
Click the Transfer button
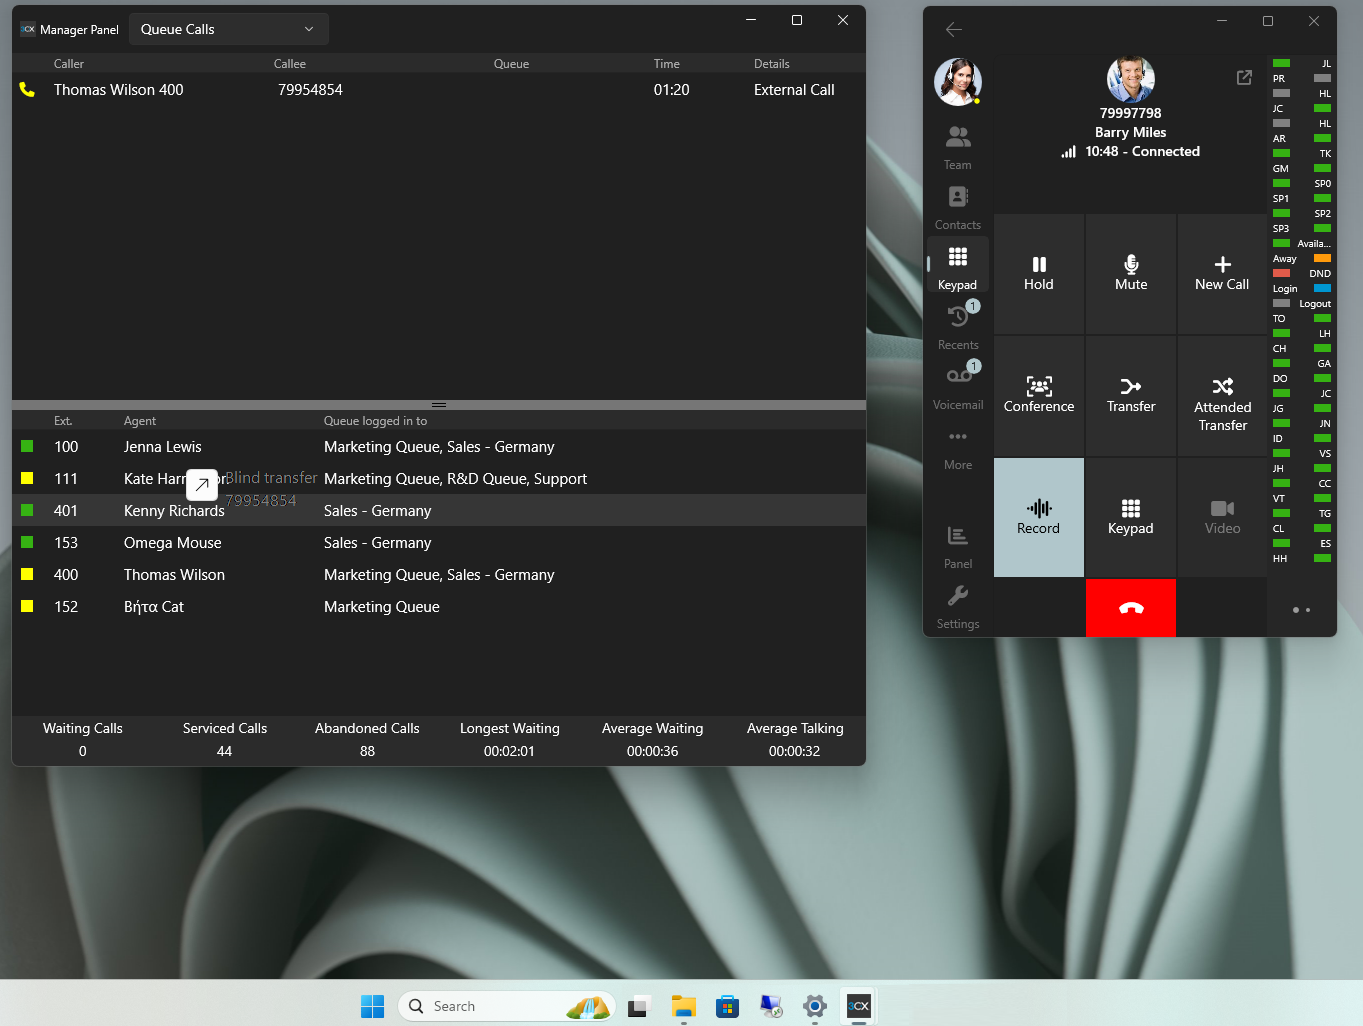coord(1131,395)
